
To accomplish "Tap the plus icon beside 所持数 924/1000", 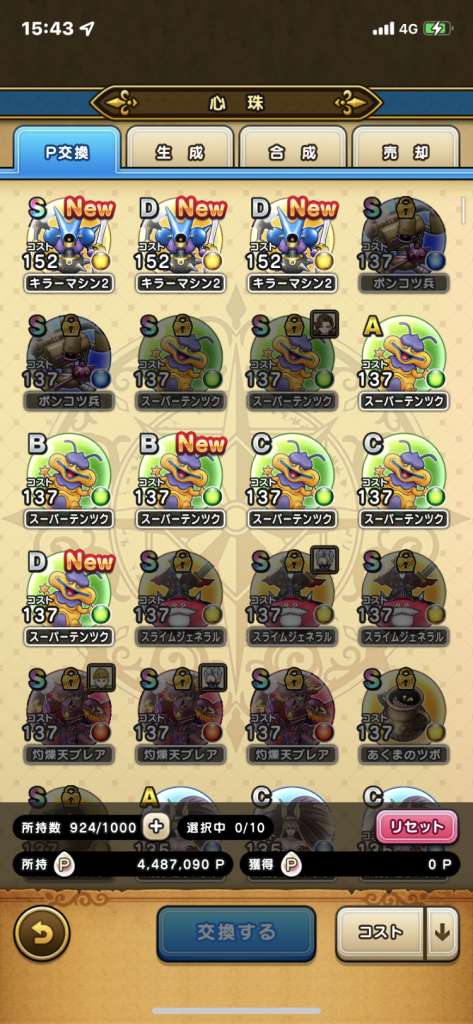I will click(155, 827).
